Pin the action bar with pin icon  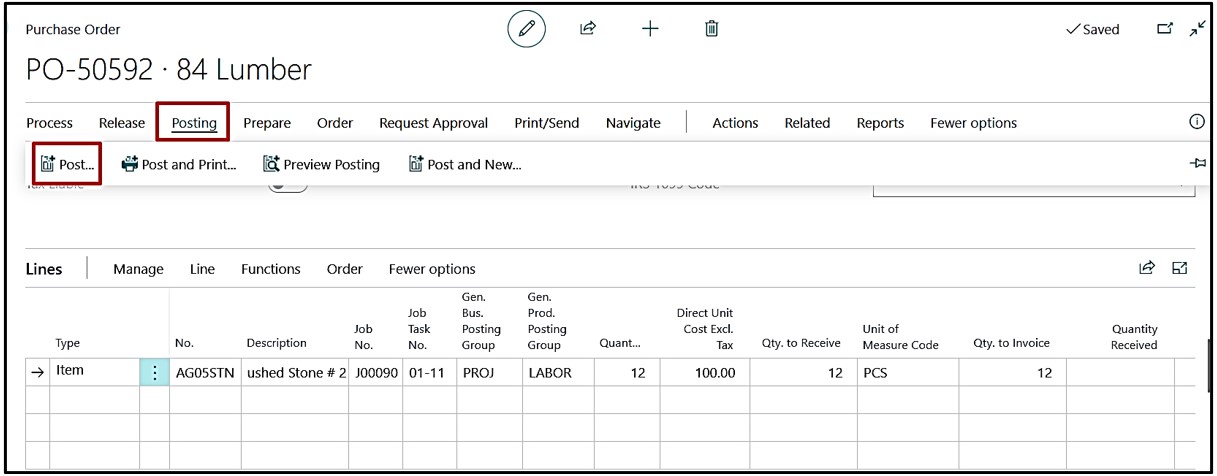coord(1198,164)
